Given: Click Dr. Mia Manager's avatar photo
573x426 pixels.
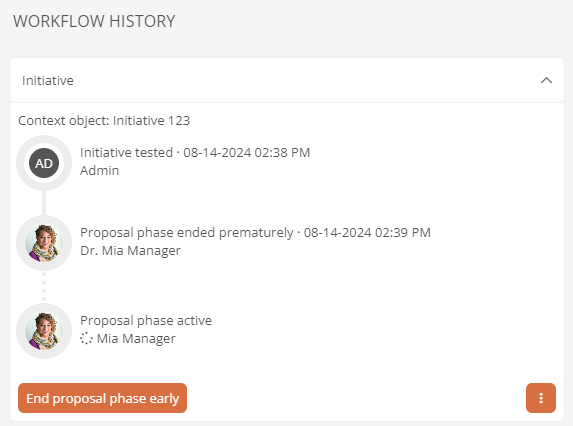Looking at the screenshot, I should 44,243.
